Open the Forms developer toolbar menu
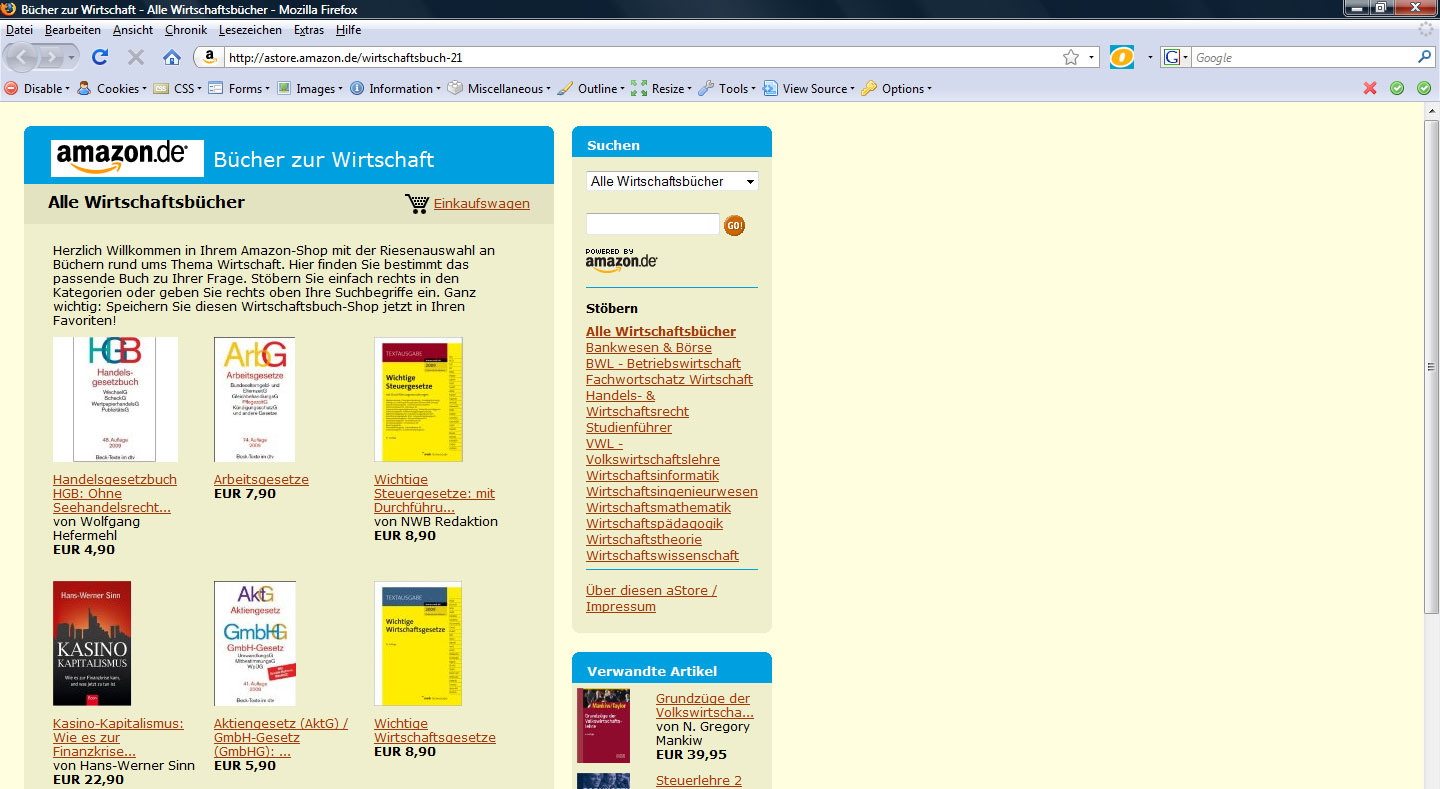The width and height of the screenshot is (1440, 789). [x=239, y=88]
